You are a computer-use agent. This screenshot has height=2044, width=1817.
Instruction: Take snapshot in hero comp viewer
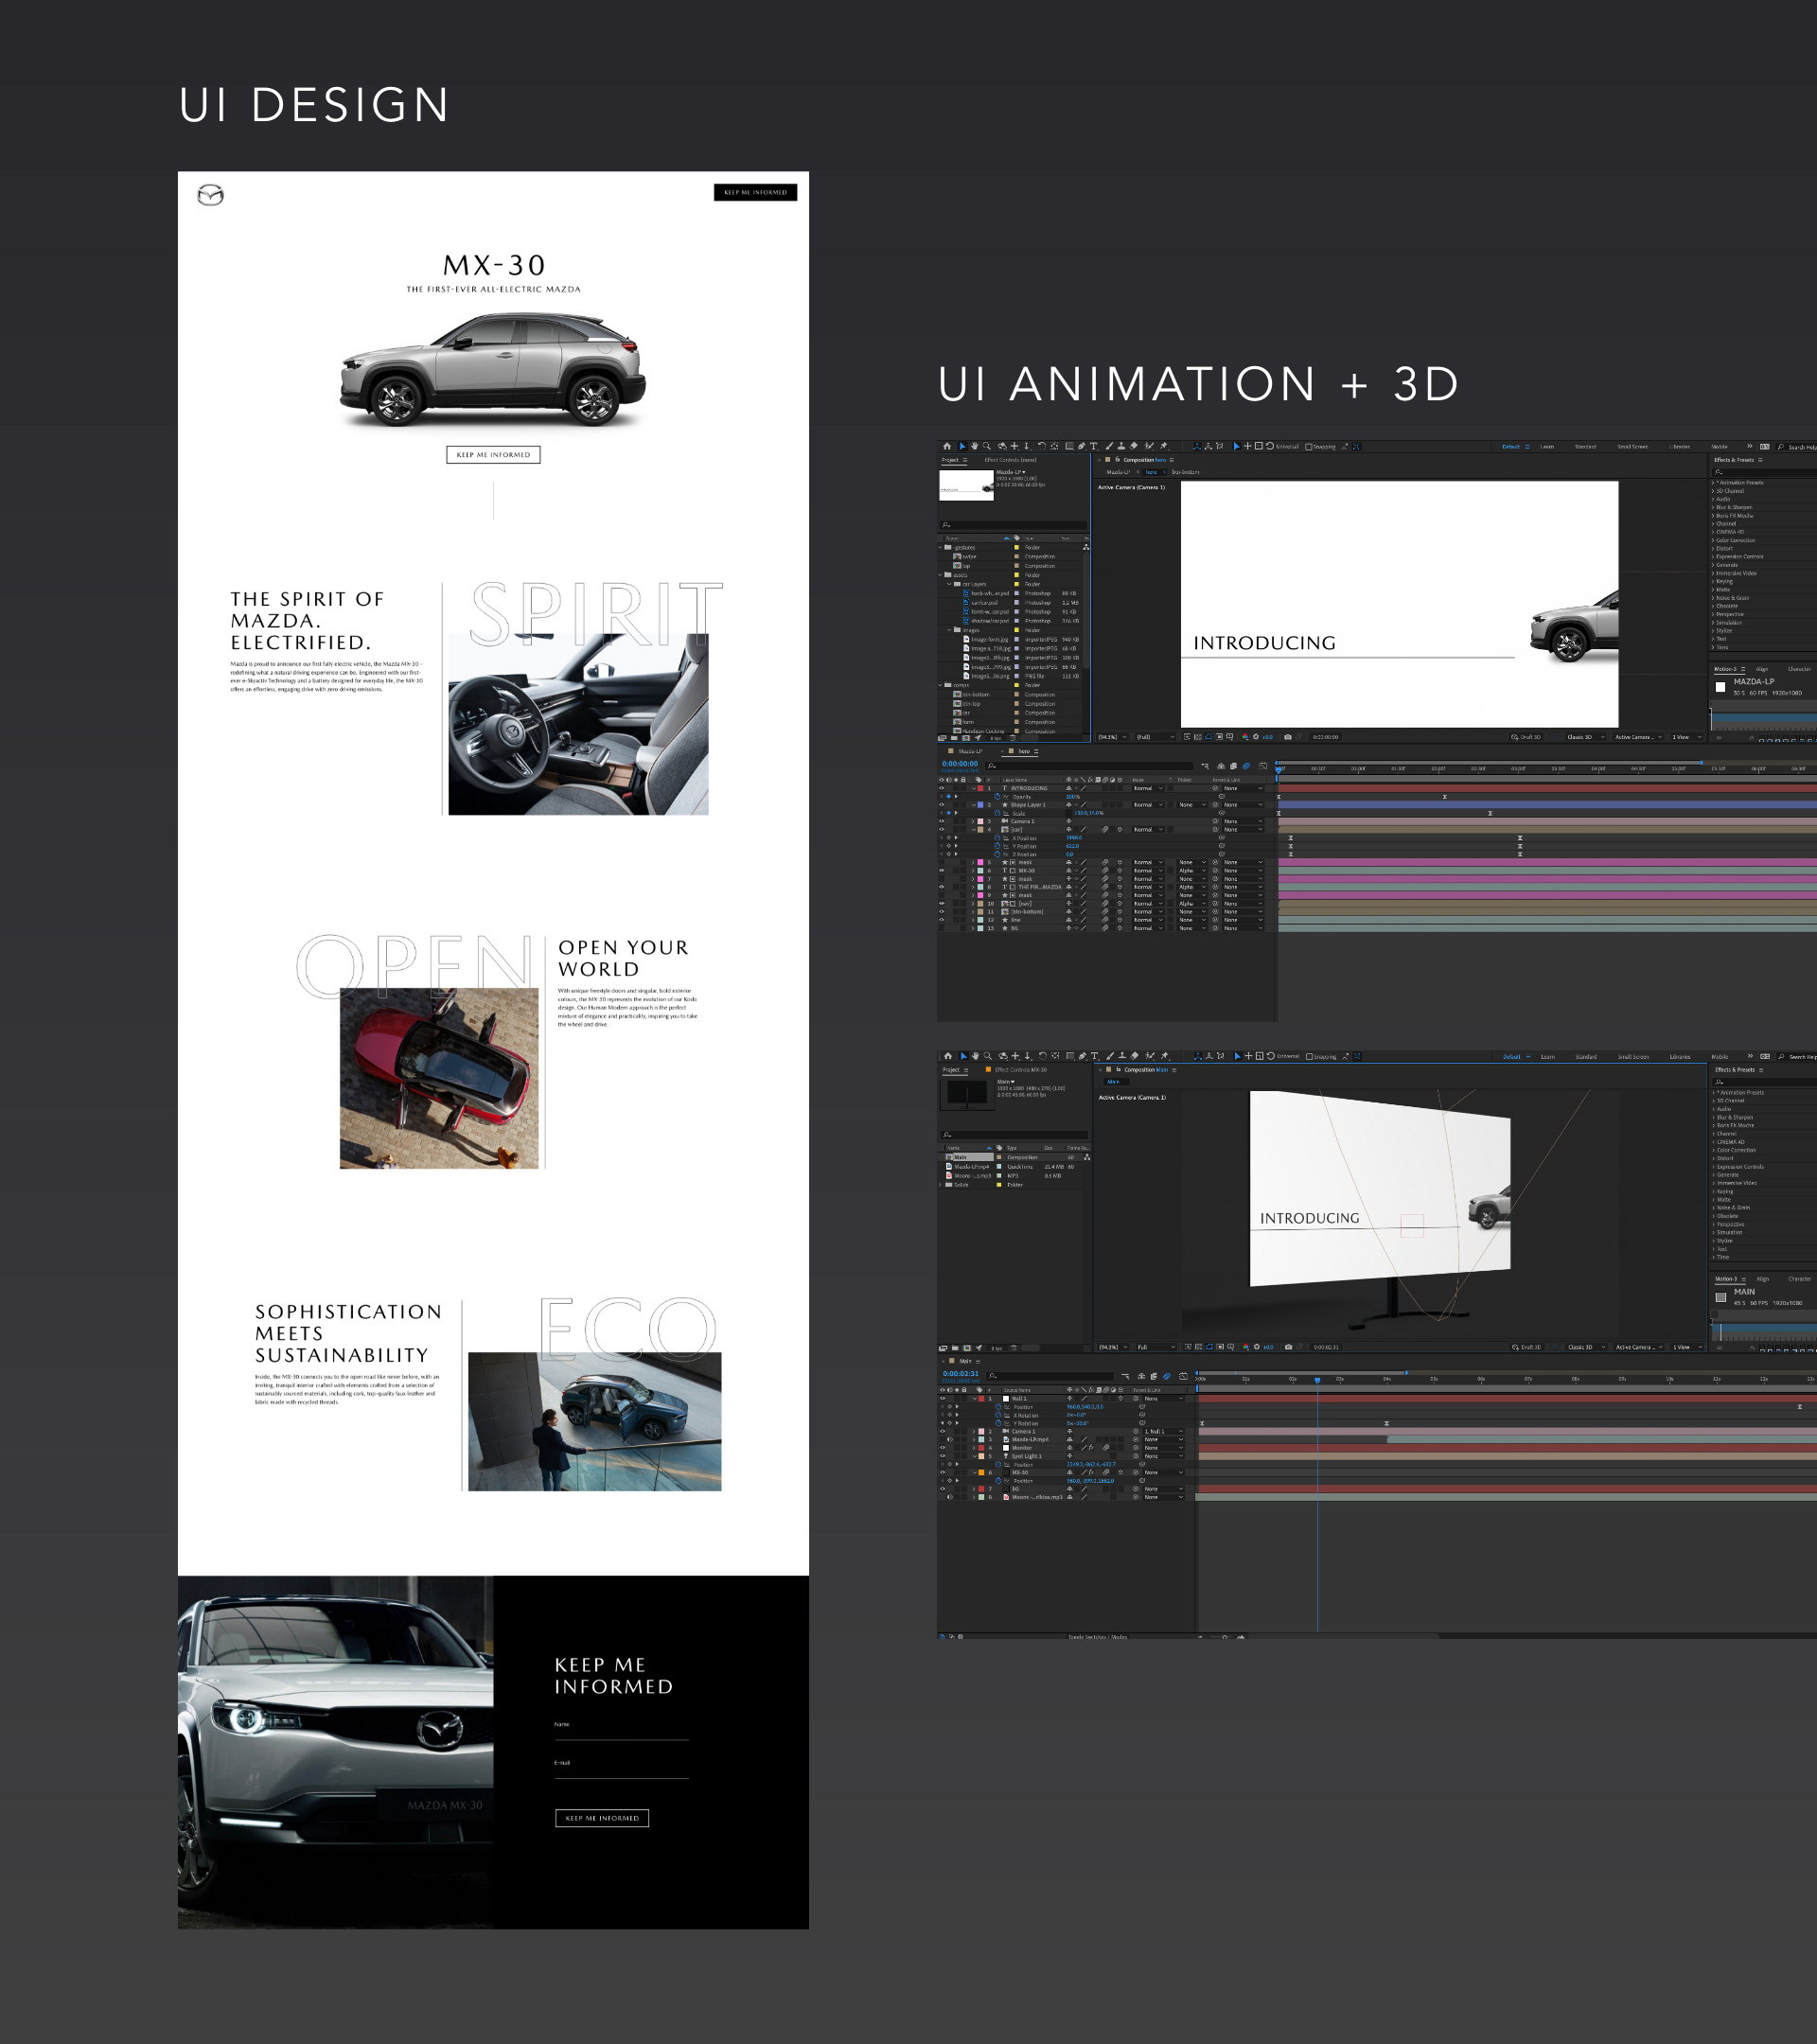tap(1287, 737)
